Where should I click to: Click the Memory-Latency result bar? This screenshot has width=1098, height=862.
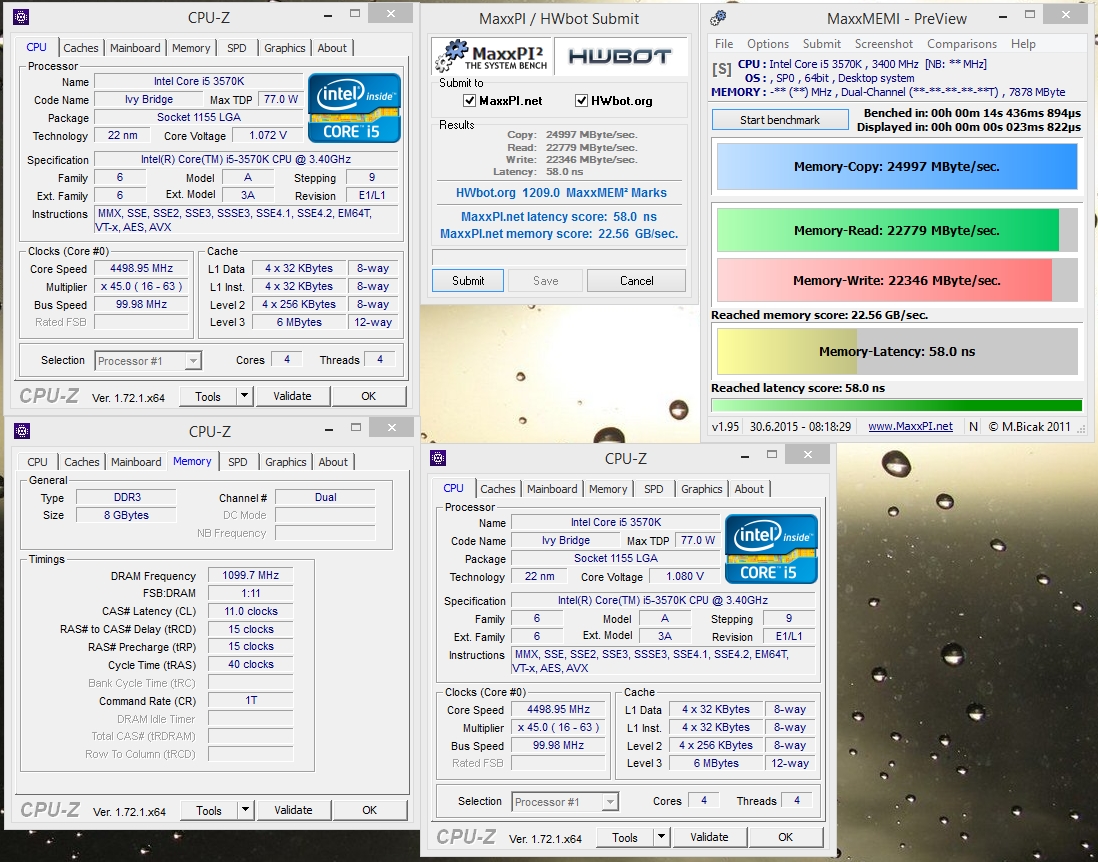(896, 352)
